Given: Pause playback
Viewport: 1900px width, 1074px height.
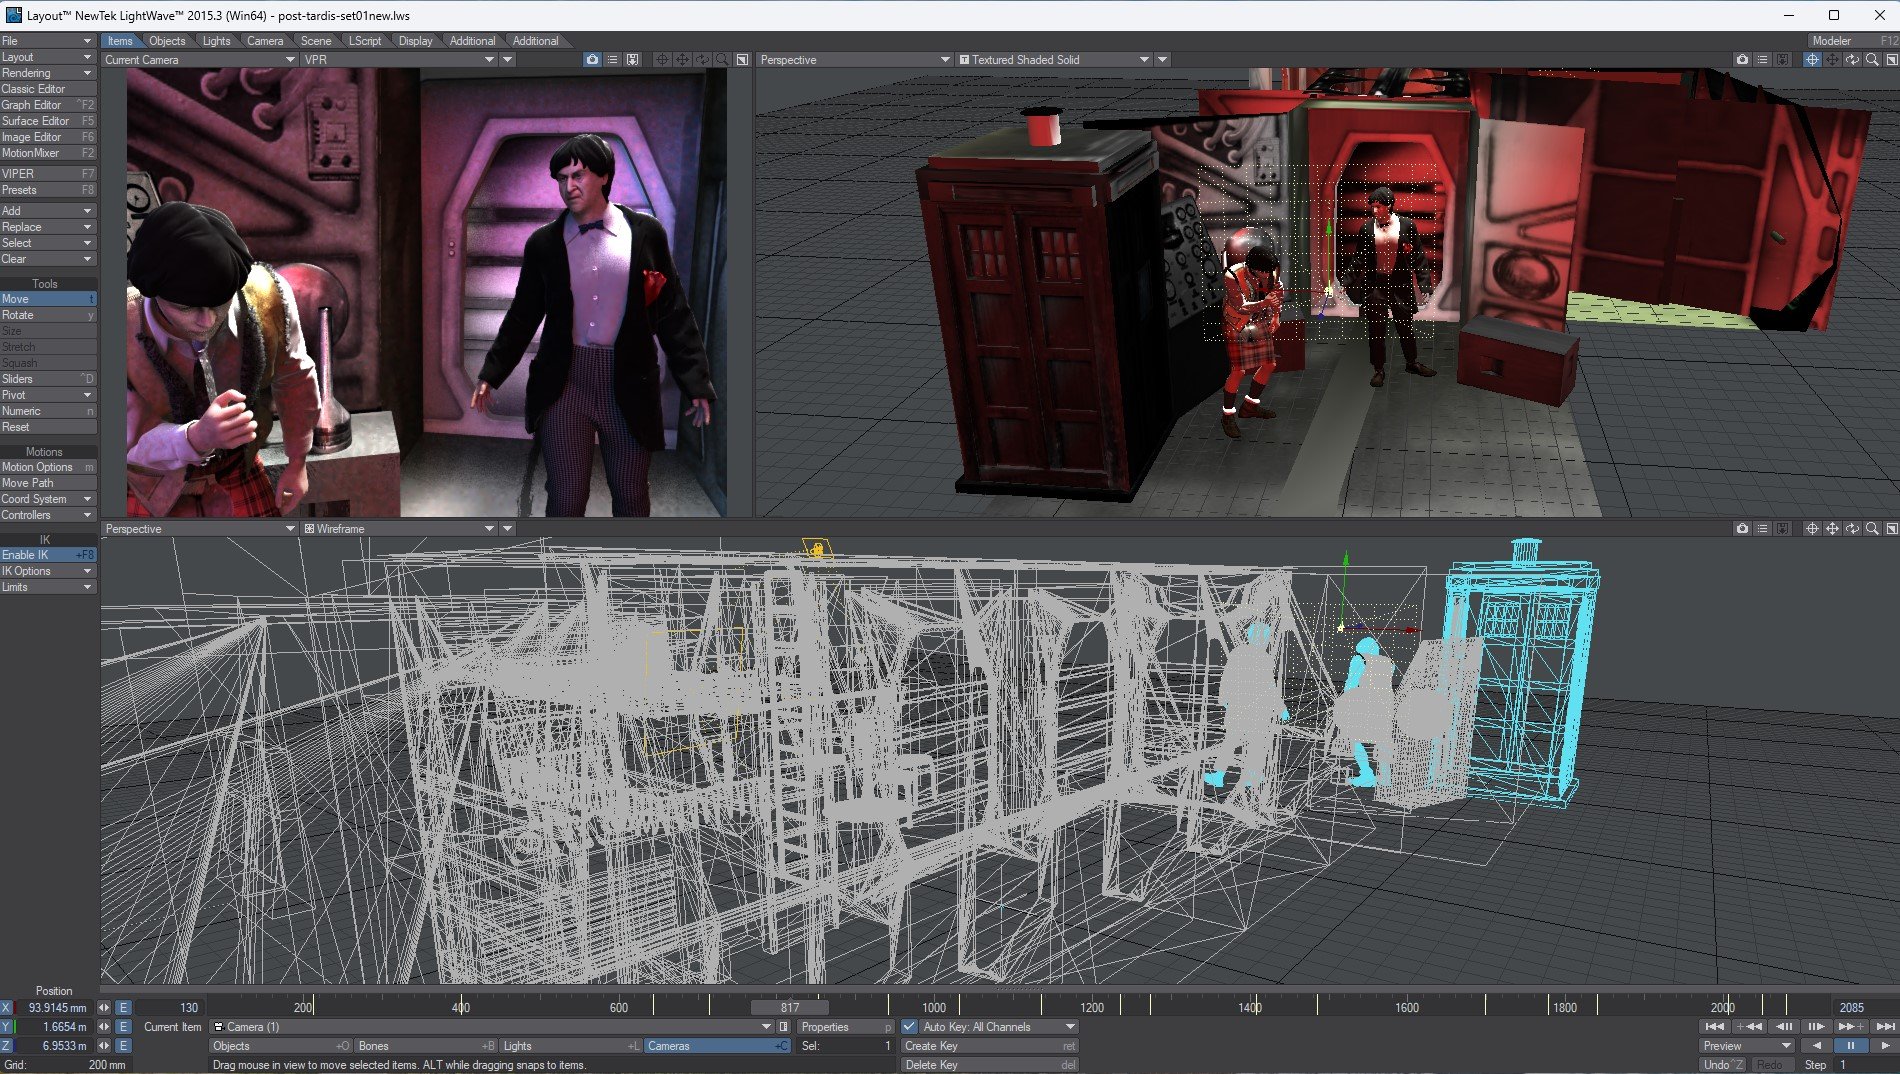Looking at the screenshot, I should 1850,1046.
